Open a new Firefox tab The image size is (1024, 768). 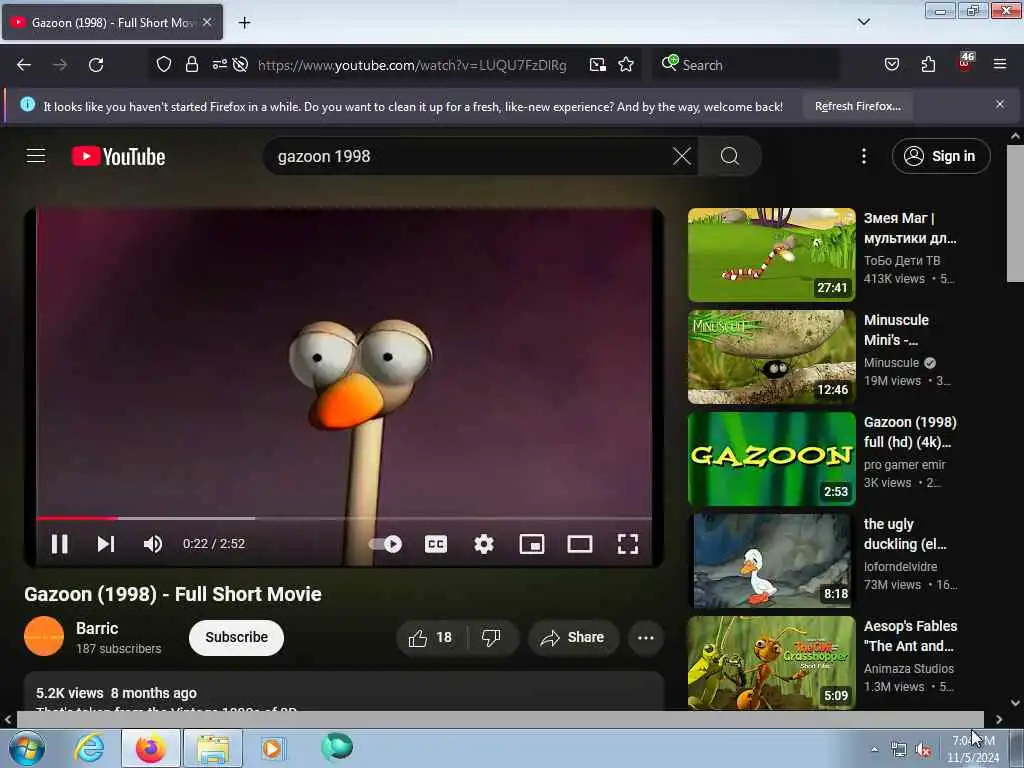[244, 23]
